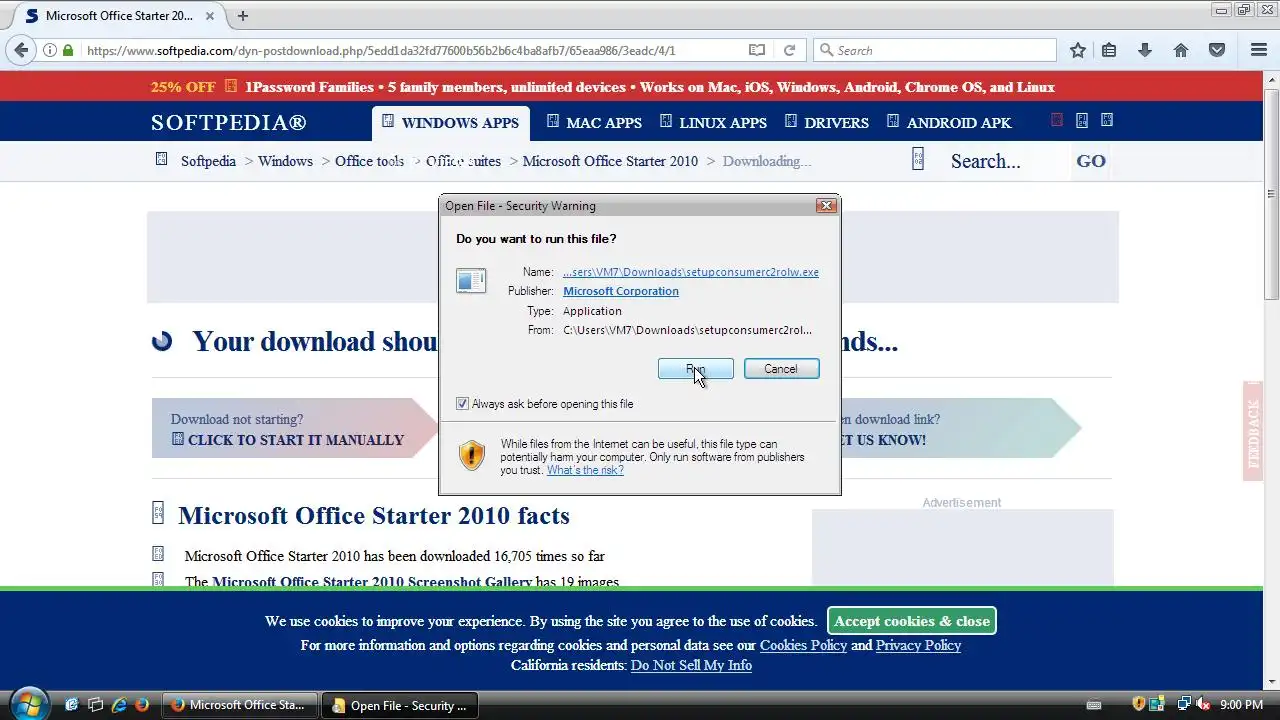Viewport: 1280px width, 720px height.
Task: Open the Screenshot Gallery link
Action: tap(372, 582)
